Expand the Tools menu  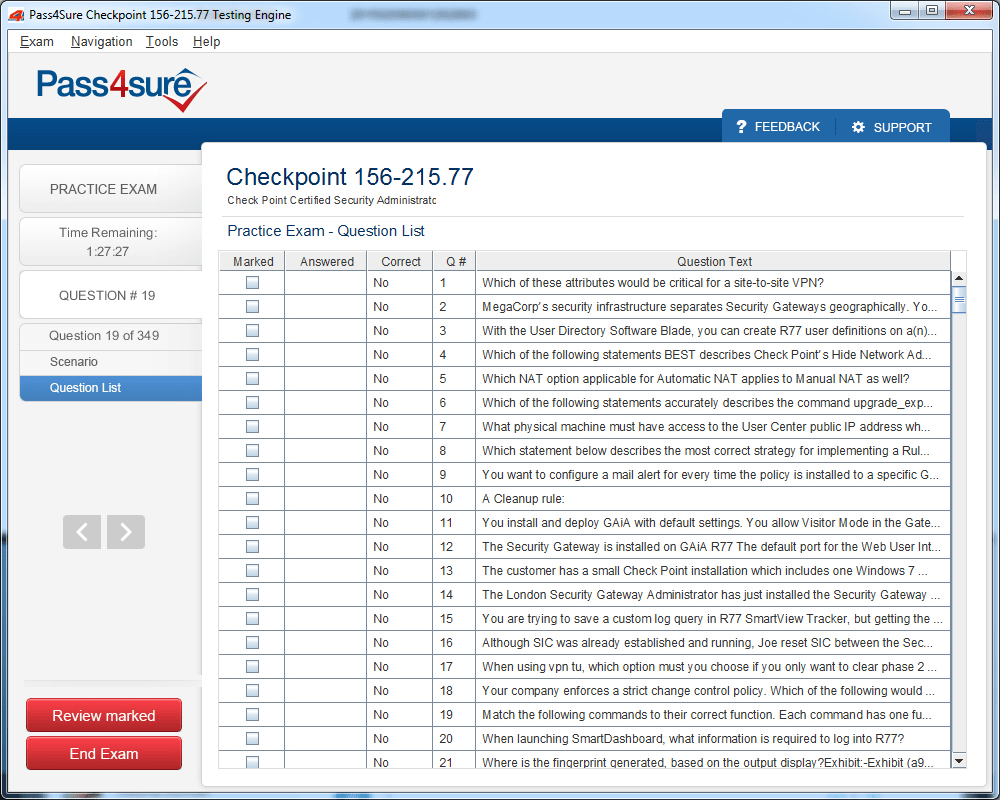pyautogui.click(x=161, y=42)
